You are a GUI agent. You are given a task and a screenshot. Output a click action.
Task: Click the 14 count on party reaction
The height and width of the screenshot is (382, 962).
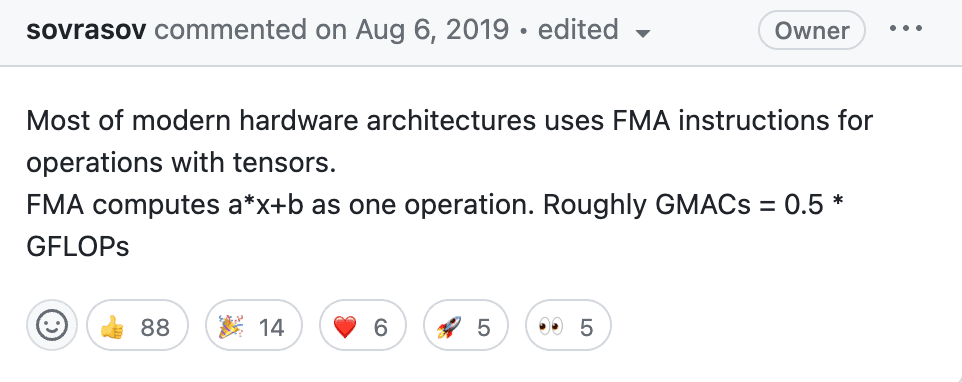[271, 327]
